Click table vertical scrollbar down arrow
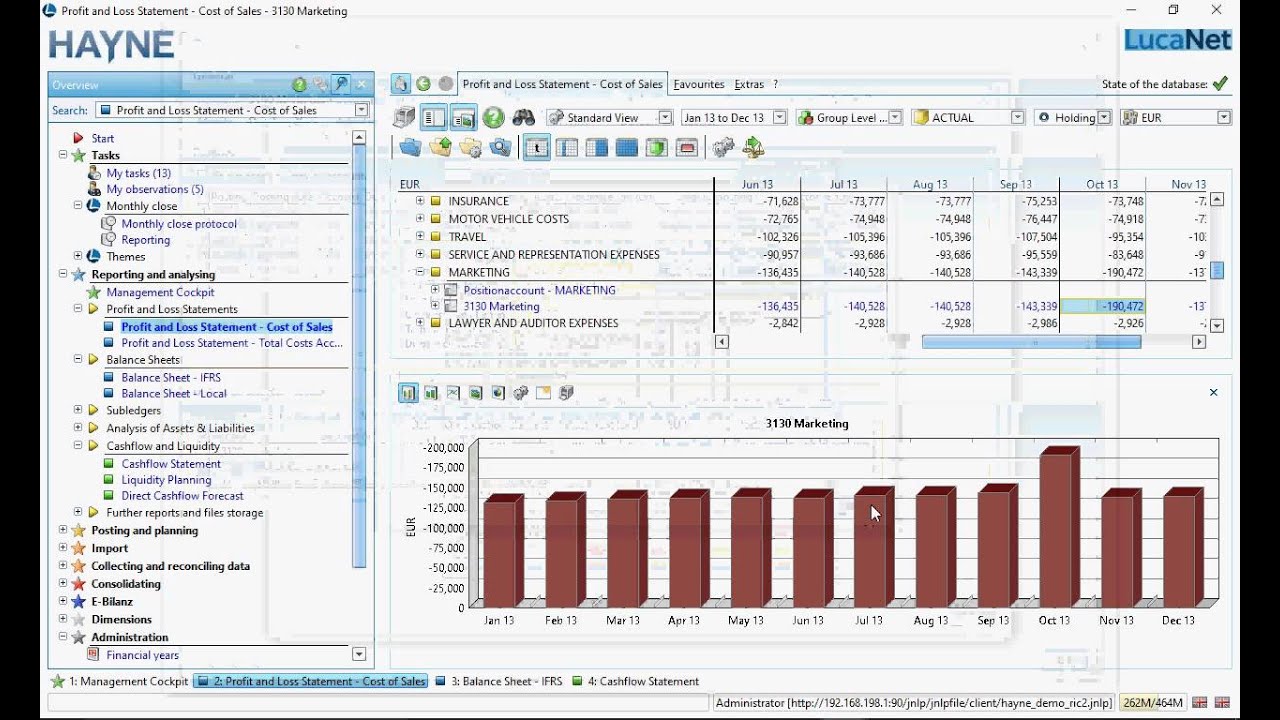The height and width of the screenshot is (720, 1280). 1217,326
